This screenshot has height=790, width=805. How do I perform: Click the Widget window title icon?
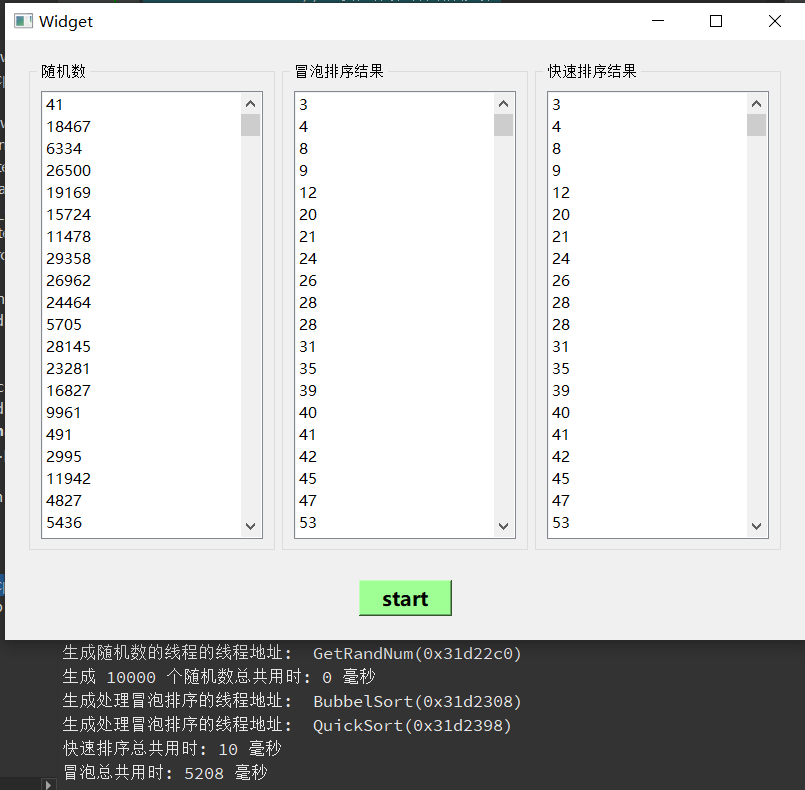pyautogui.click(x=23, y=21)
